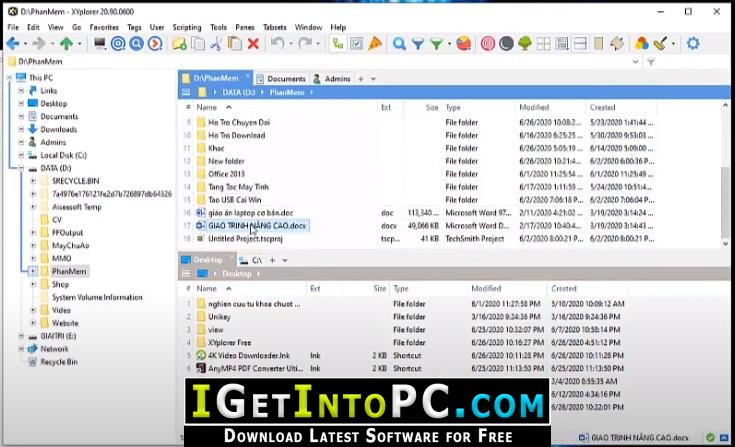Image resolution: width=735 pixels, height=447 pixels.
Task: Click DATA (D:) in the breadcrumb bar
Action: click(x=239, y=92)
